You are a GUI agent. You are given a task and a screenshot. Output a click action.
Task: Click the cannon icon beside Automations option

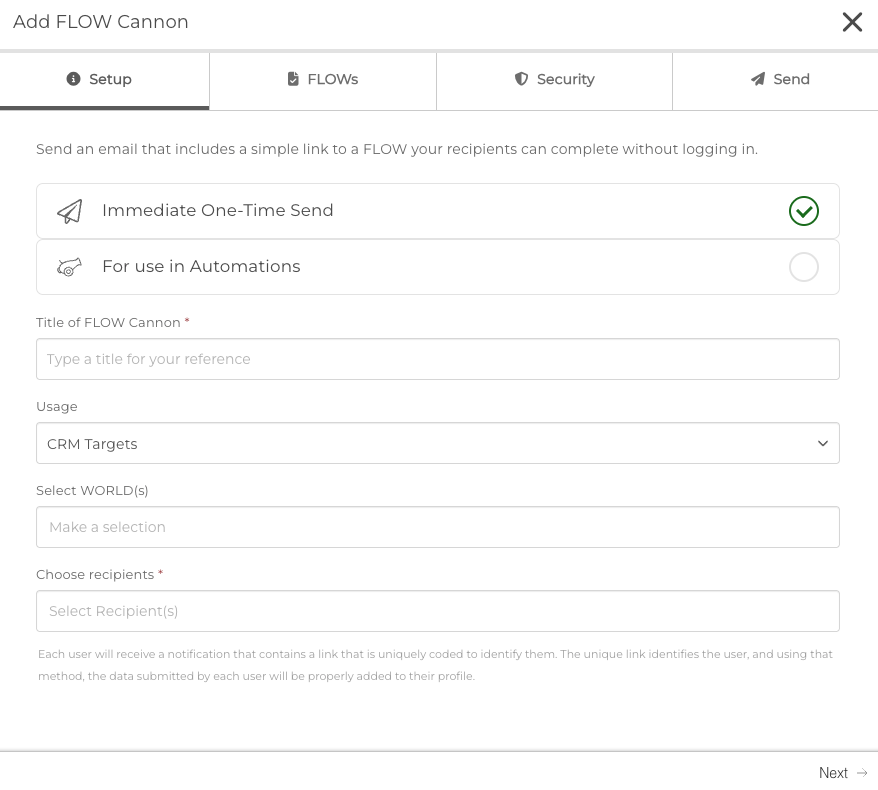pos(69,267)
